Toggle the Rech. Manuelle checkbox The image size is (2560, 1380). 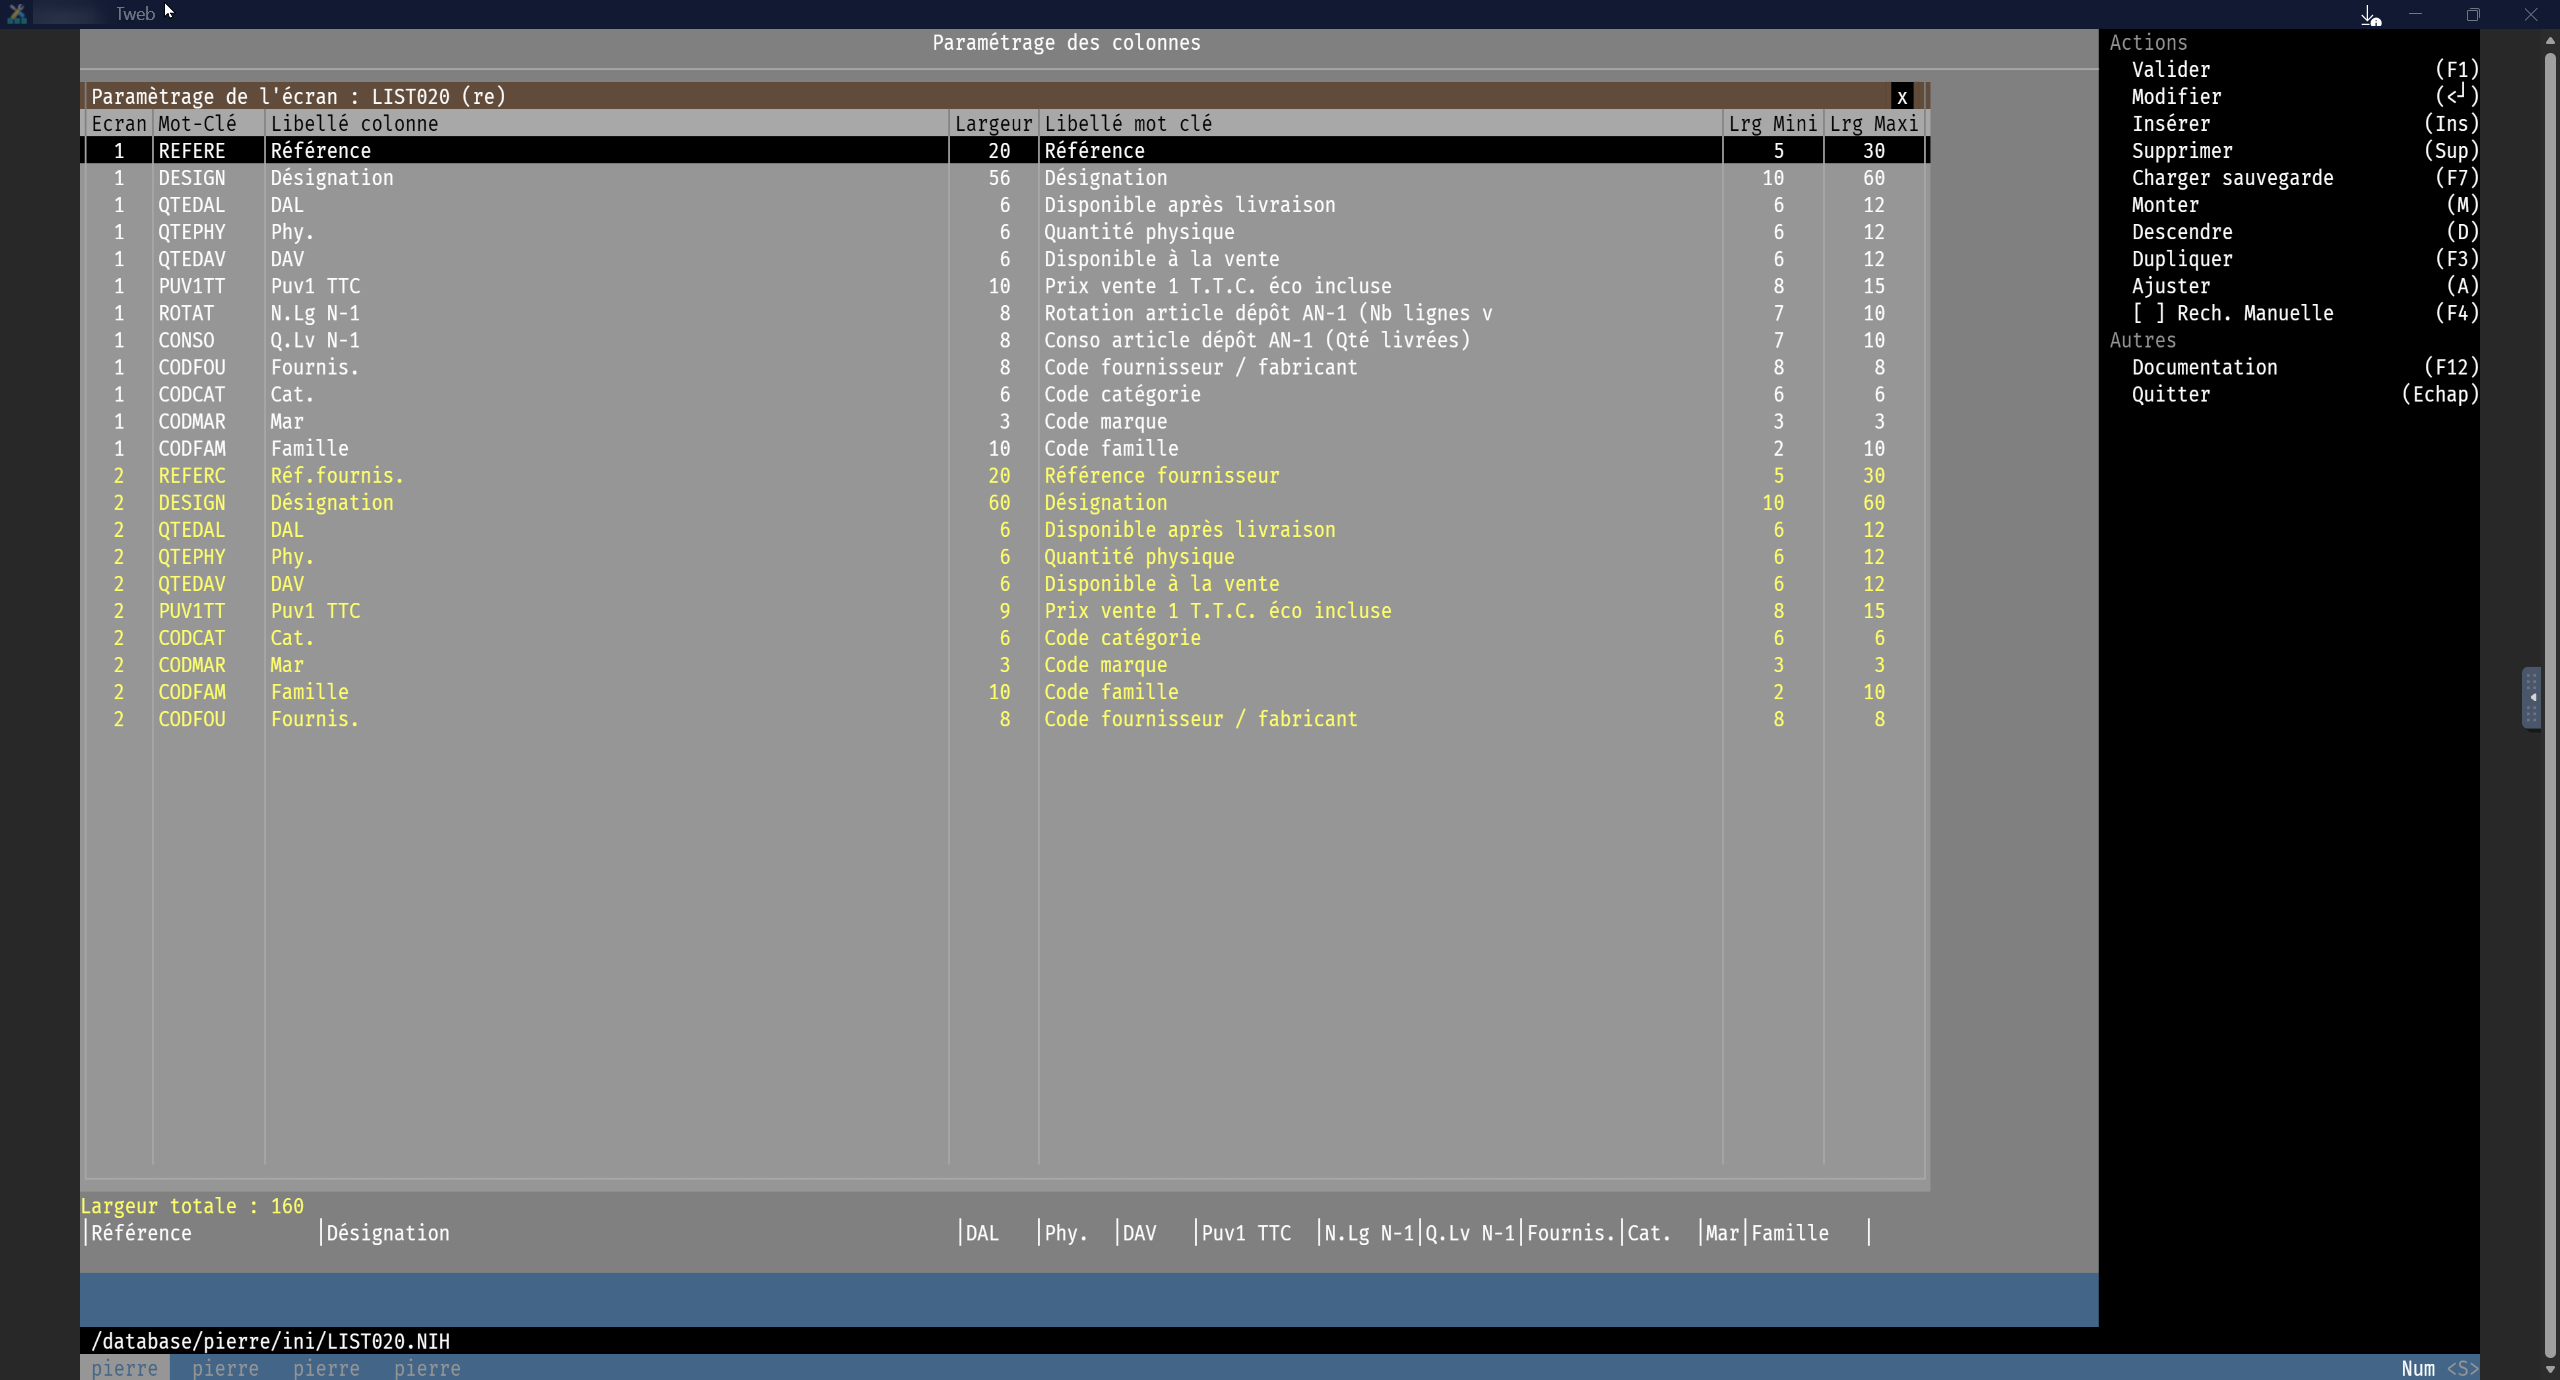[x=2147, y=313]
